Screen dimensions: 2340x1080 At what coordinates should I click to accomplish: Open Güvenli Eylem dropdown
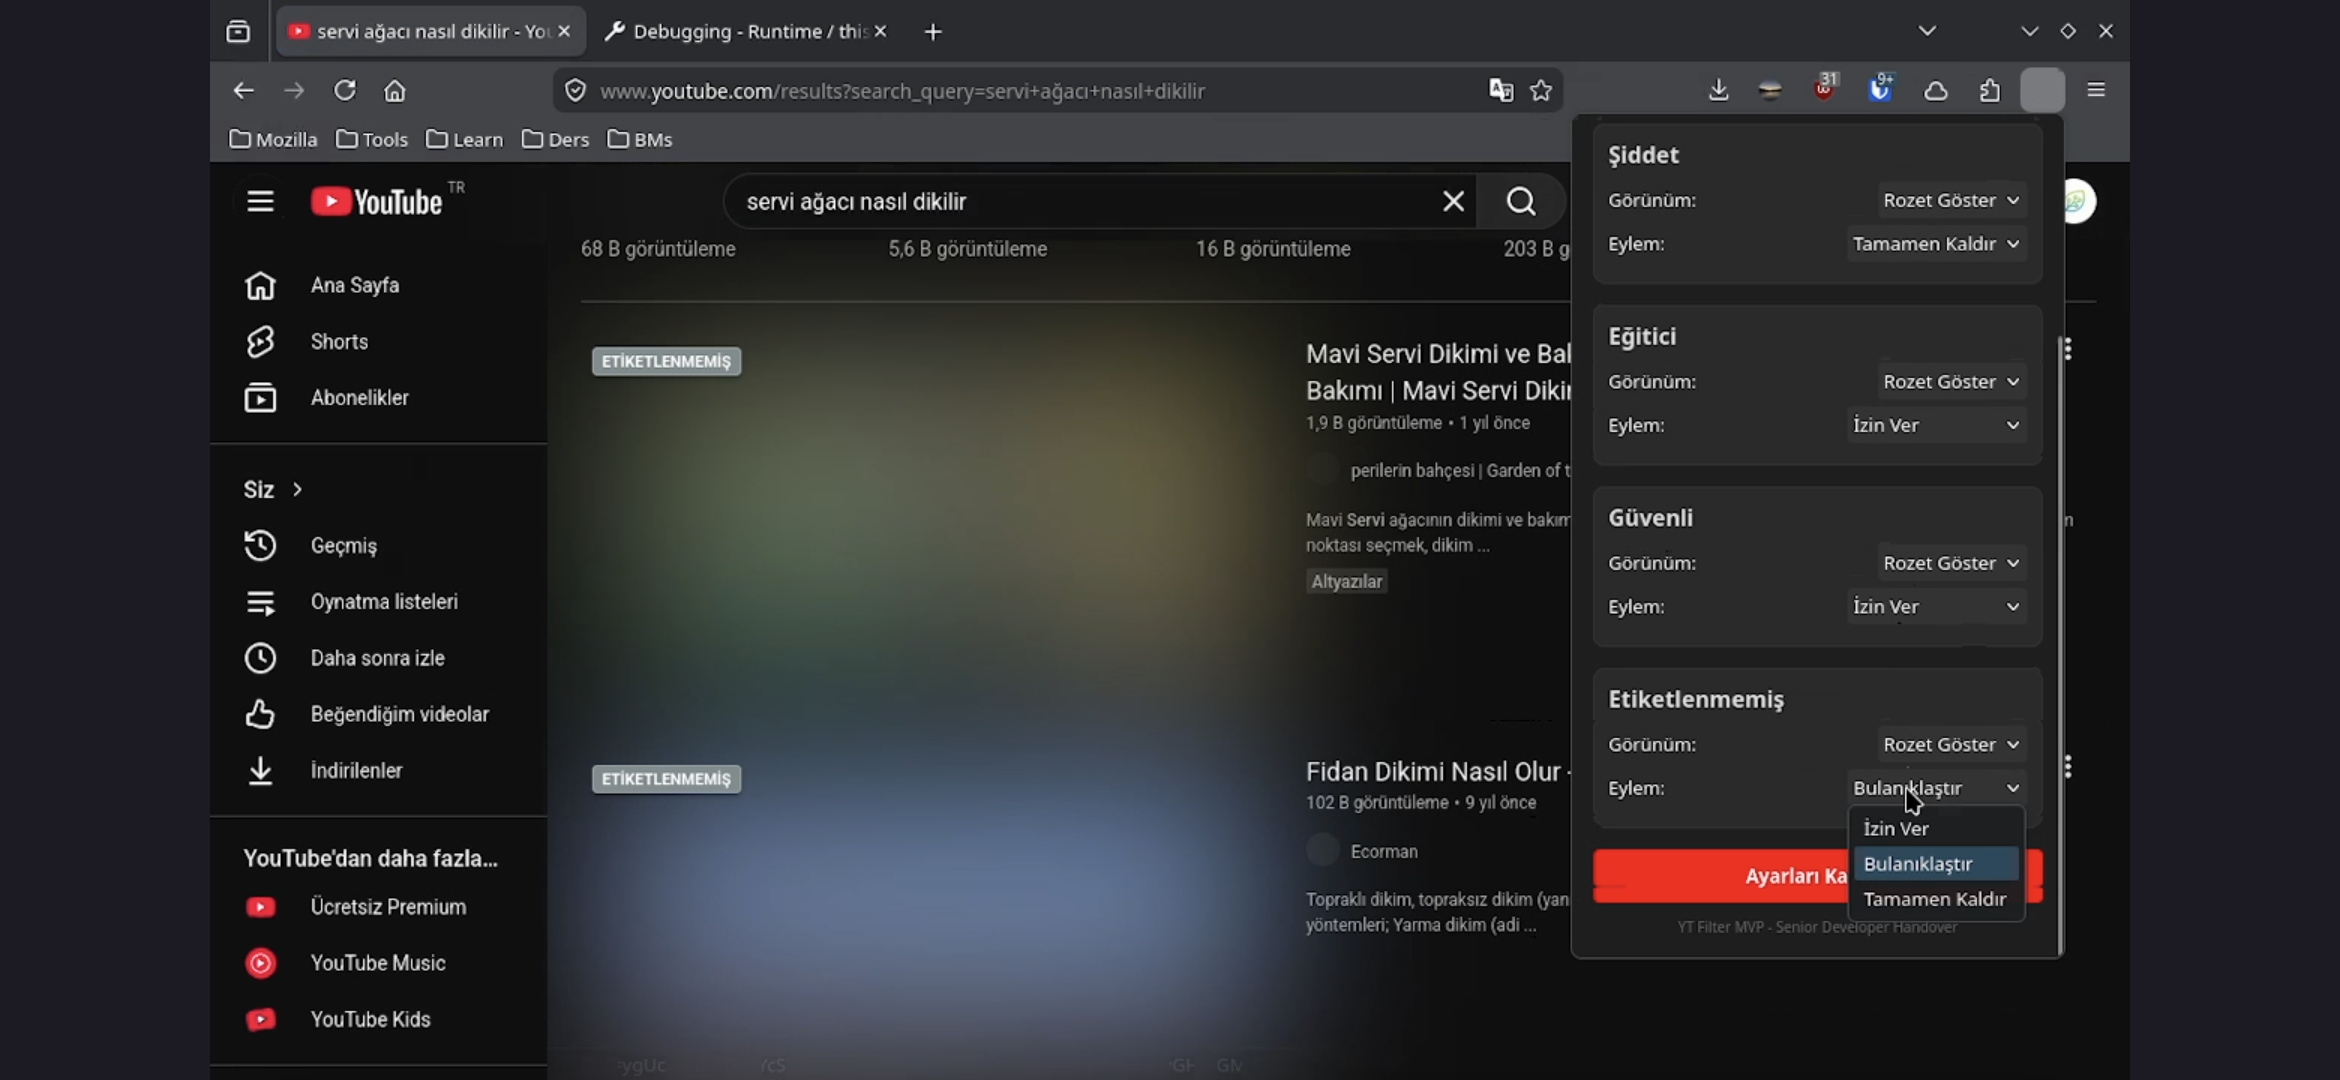pyautogui.click(x=1936, y=607)
